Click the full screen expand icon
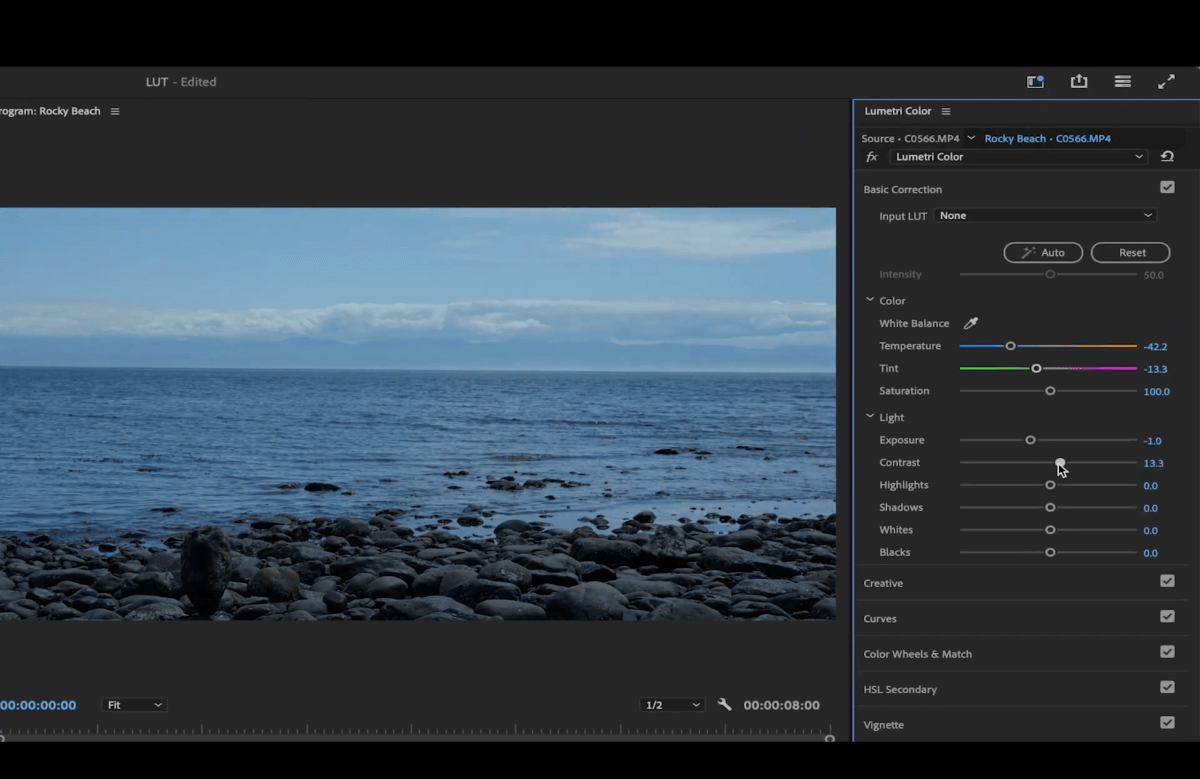 [x=1167, y=82]
